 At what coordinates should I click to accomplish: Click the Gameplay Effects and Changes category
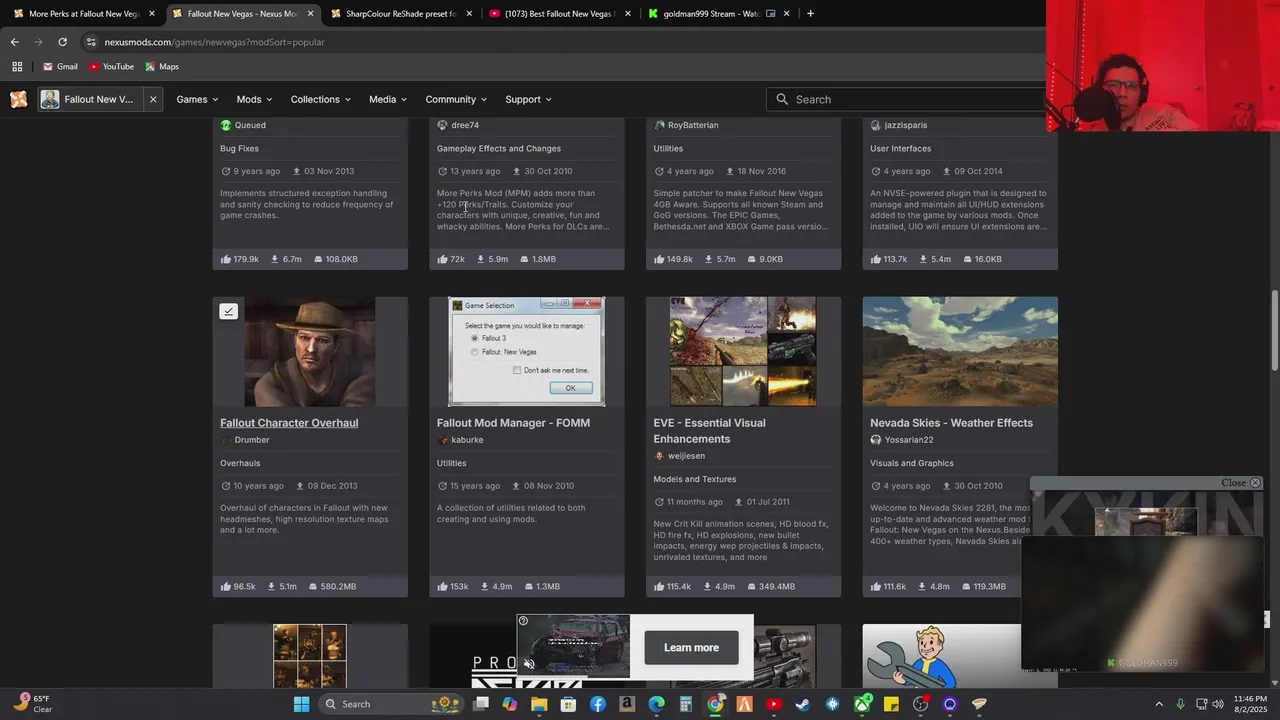(x=498, y=148)
